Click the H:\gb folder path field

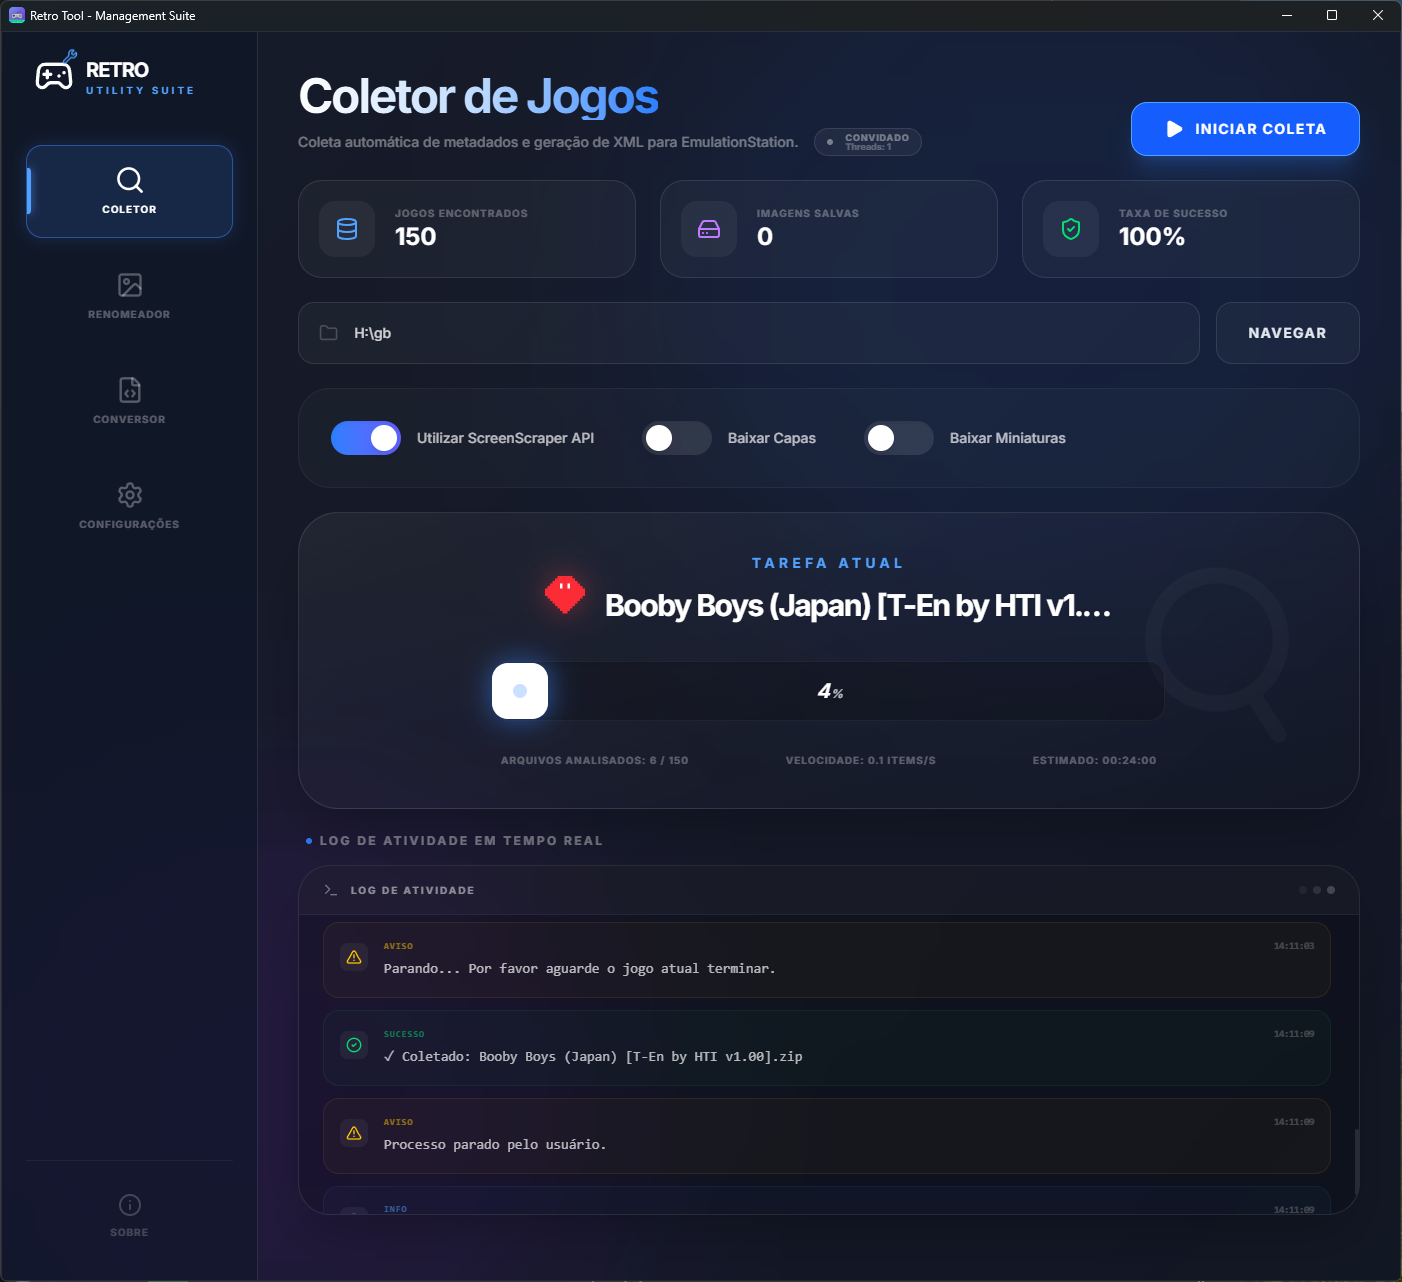click(748, 333)
